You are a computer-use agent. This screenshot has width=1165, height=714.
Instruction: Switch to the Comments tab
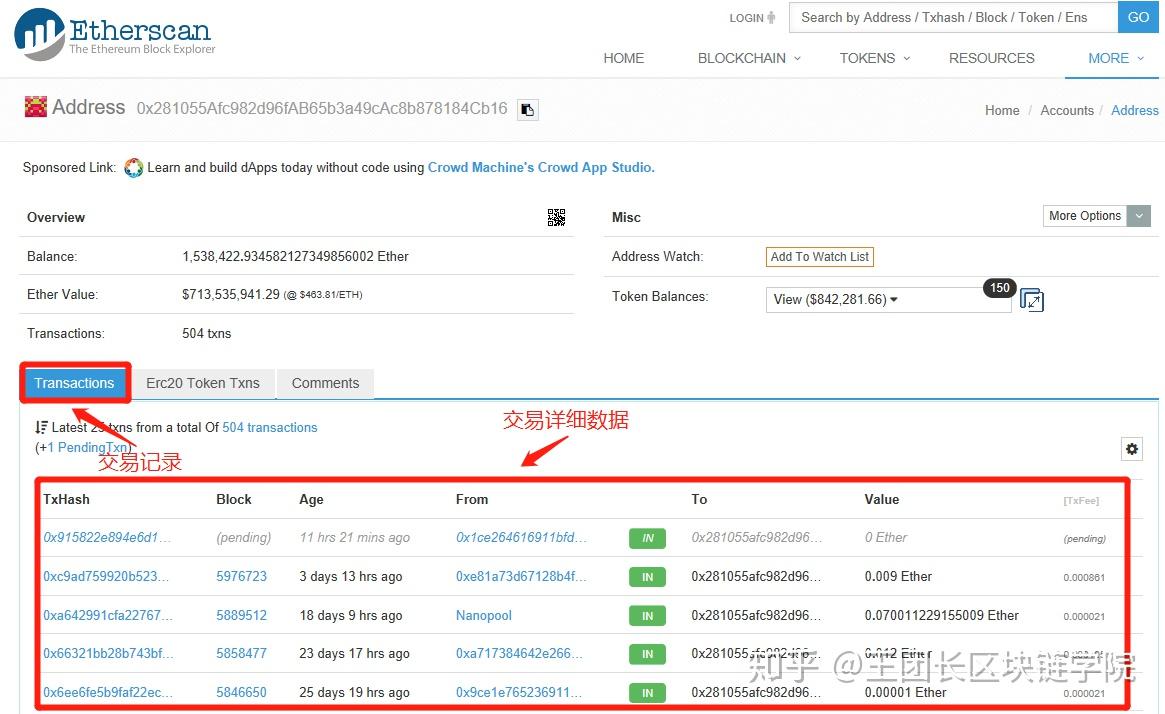click(x=325, y=383)
